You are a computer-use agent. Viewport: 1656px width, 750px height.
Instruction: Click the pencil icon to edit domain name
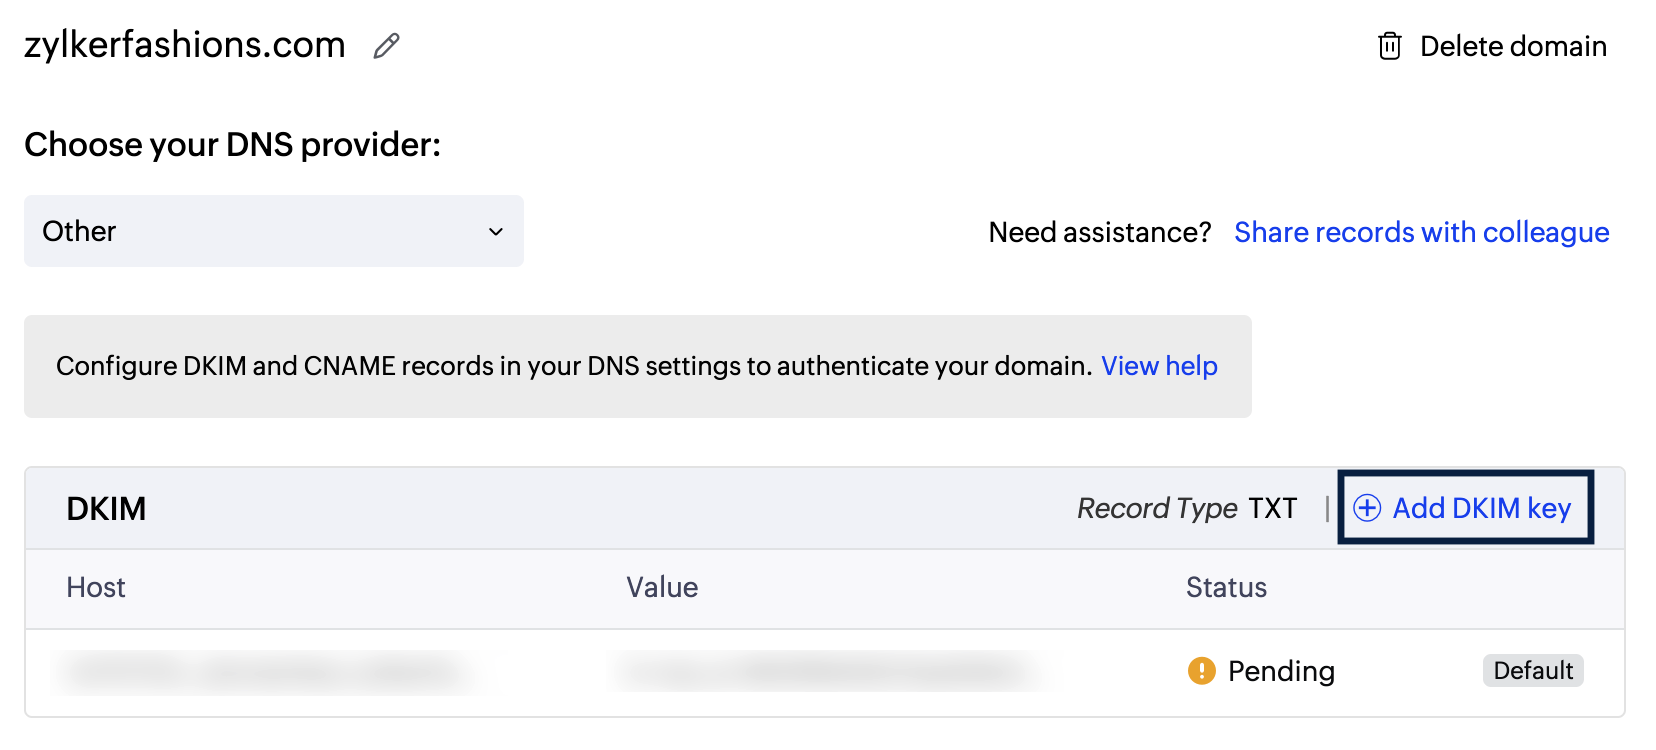(x=386, y=46)
